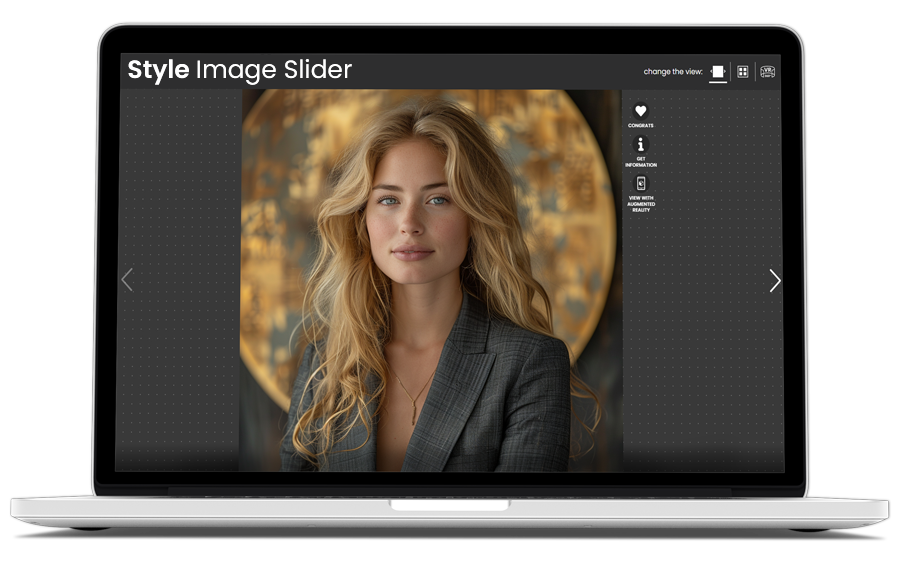The width and height of the screenshot is (900, 563).
Task: Click 'View with Augmented Reality' label
Action: coord(641,204)
